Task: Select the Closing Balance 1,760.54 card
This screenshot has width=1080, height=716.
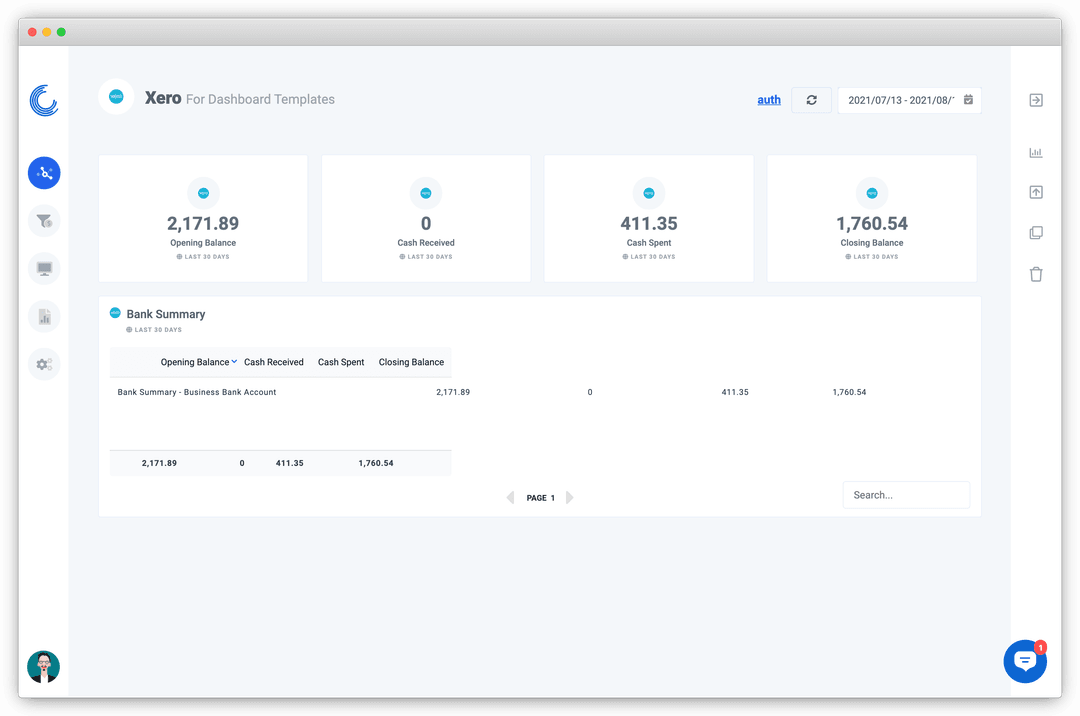Action: click(x=872, y=218)
